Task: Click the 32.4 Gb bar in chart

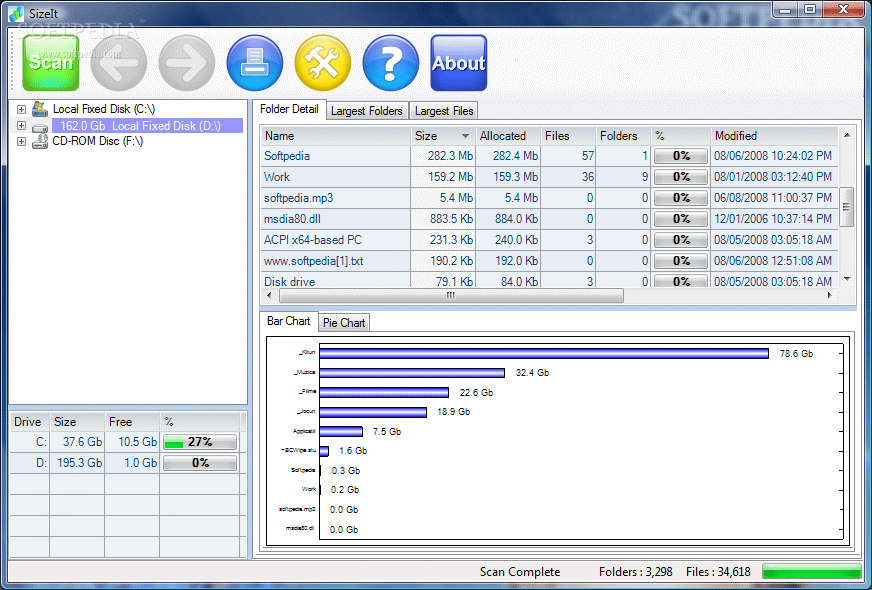Action: (x=412, y=373)
